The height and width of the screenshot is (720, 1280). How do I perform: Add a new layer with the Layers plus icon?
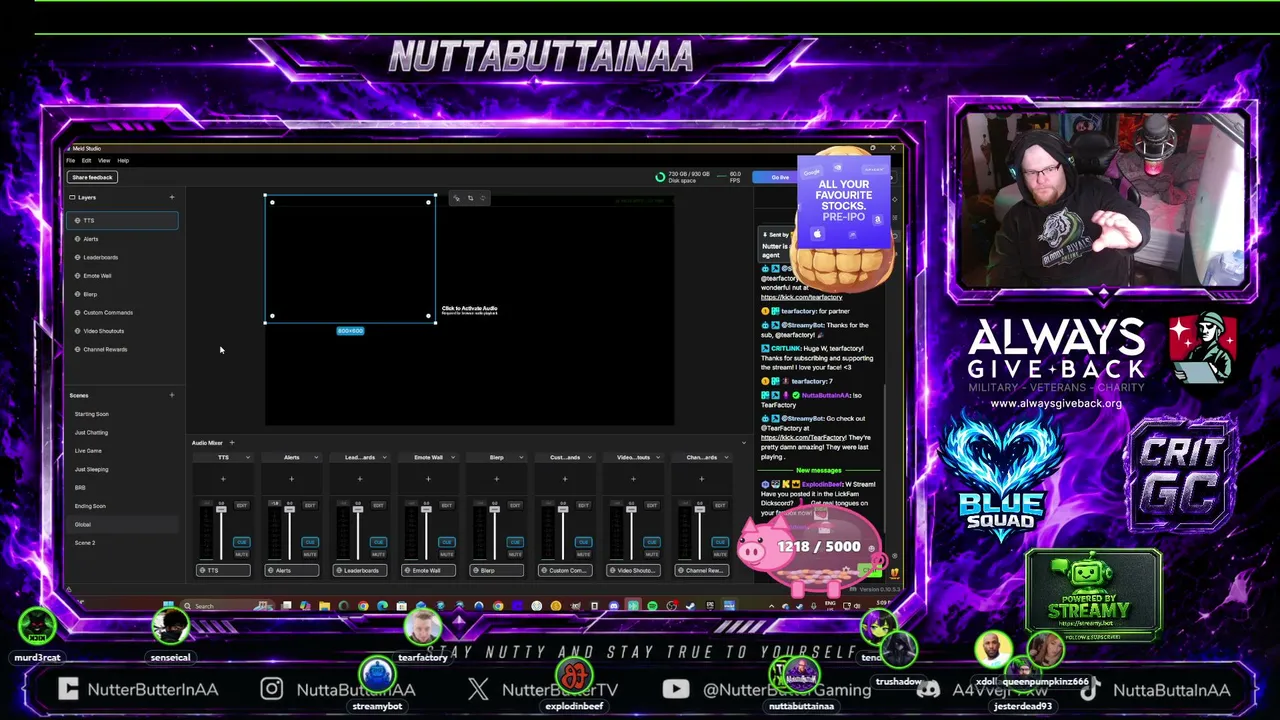(x=171, y=197)
